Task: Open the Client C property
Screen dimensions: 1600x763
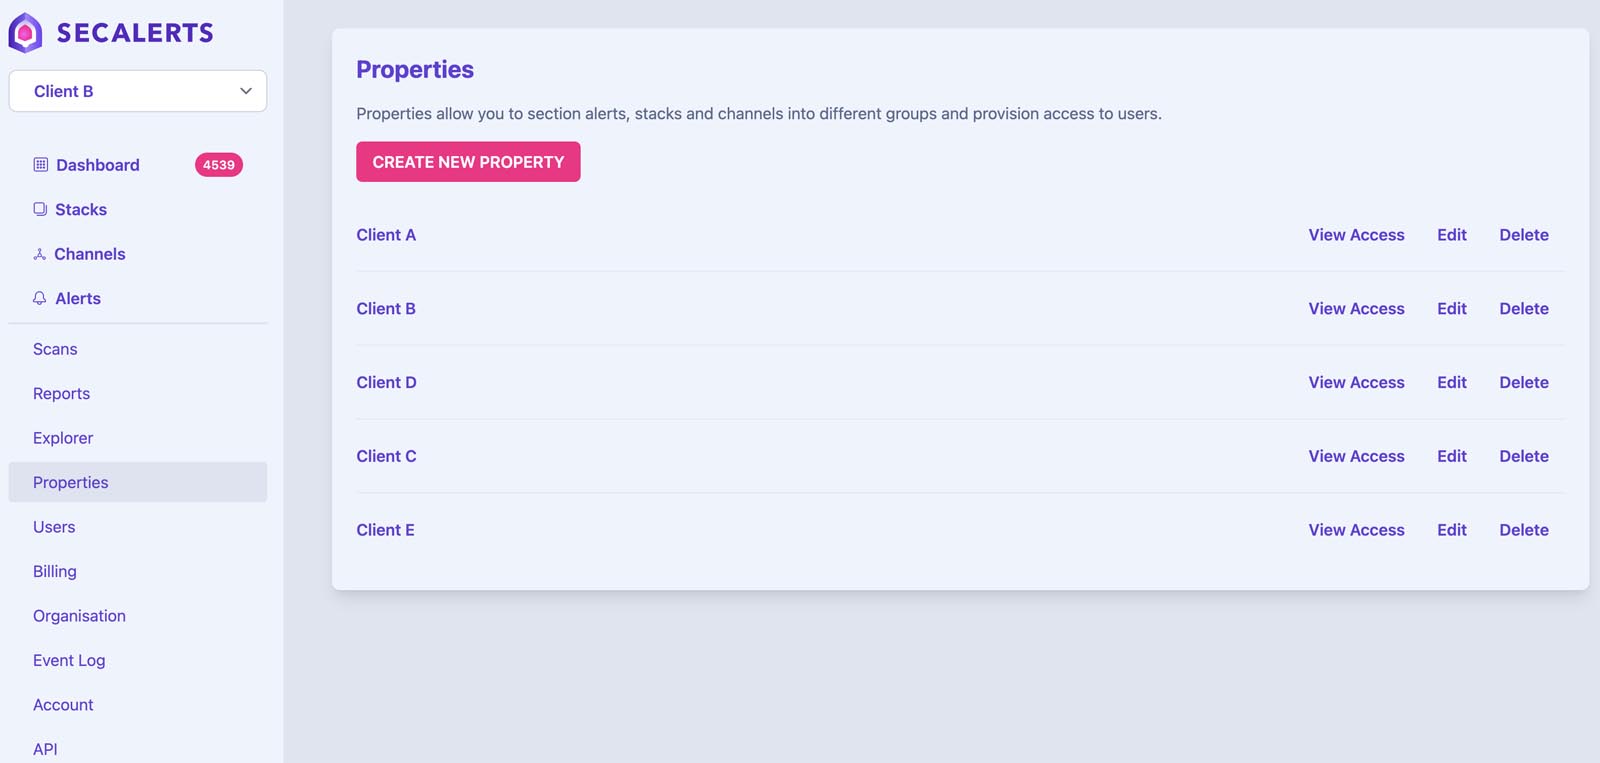Action: [x=386, y=456]
